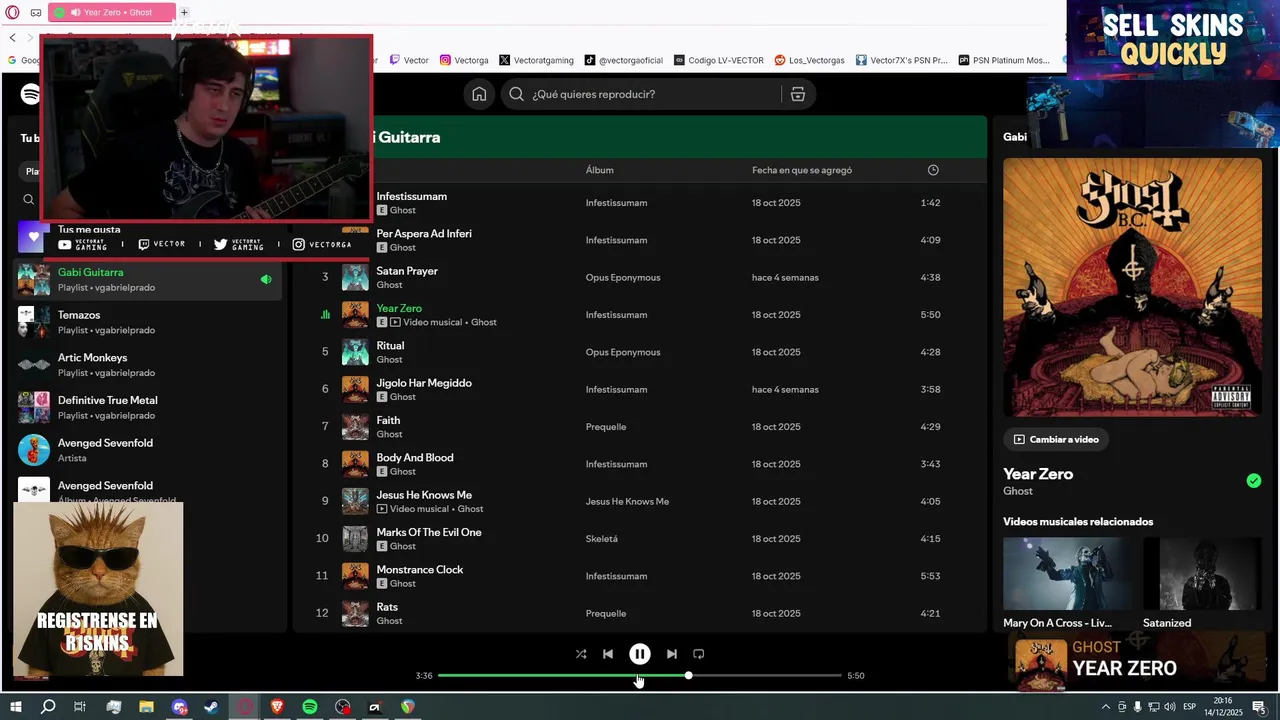Viewport: 1280px width, 720px height.
Task: Open 'PSN Platinum Mos...' bookmark
Action: tap(1004, 60)
